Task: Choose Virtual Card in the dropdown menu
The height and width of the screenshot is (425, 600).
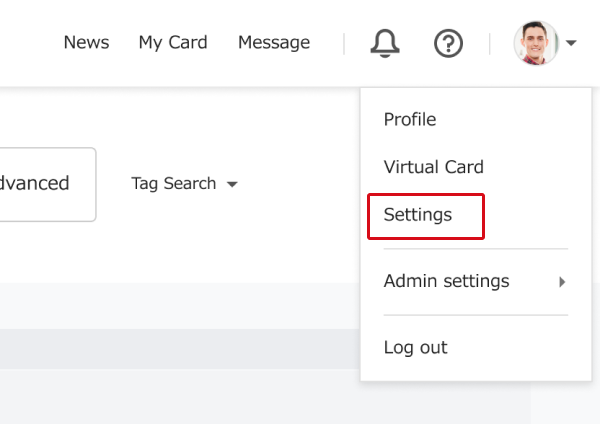Action: tap(434, 167)
